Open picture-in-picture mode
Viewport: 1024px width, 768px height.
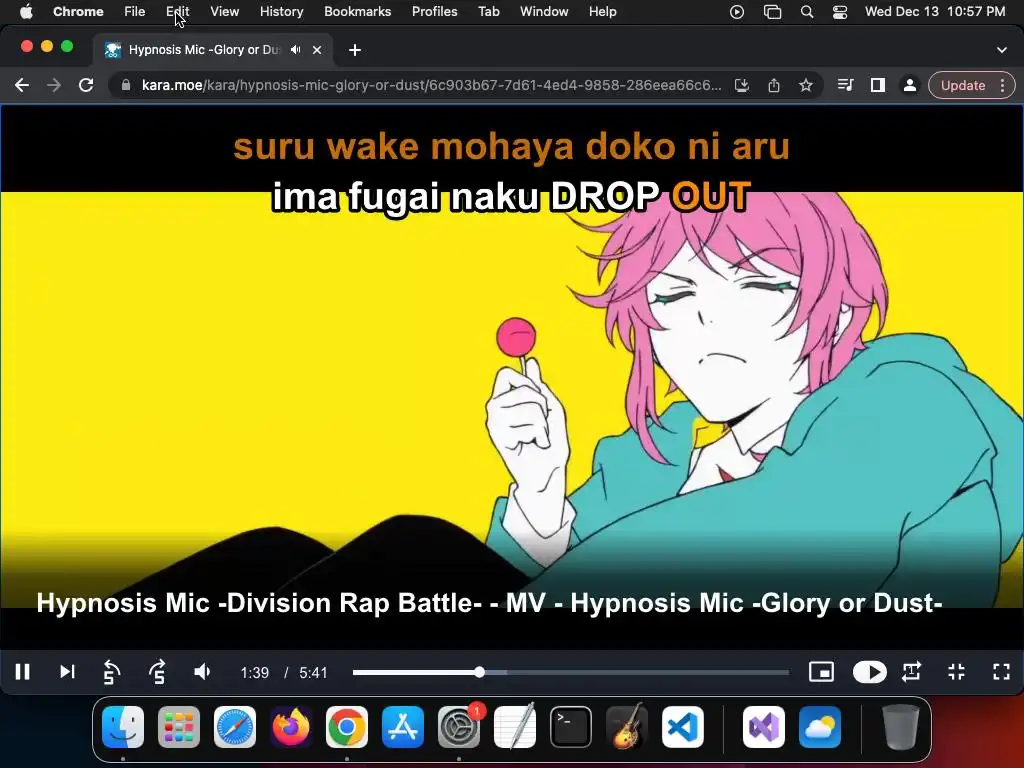pyautogui.click(x=822, y=672)
